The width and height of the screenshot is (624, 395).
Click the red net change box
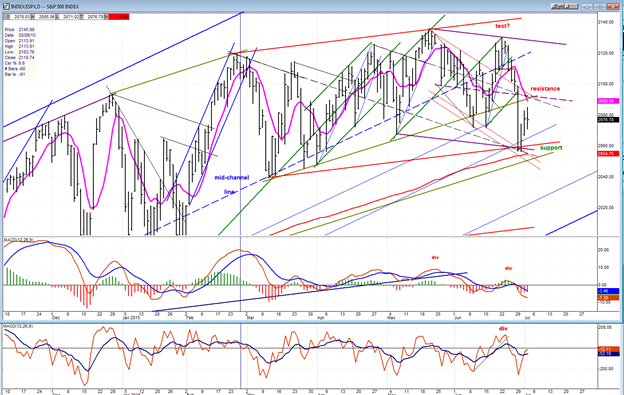[119, 17]
